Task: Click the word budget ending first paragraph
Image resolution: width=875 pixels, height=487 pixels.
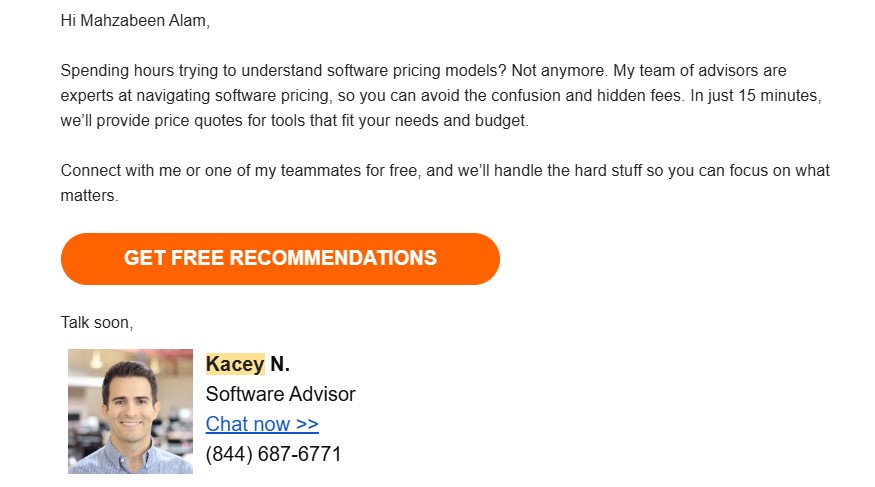Action: tap(501, 120)
